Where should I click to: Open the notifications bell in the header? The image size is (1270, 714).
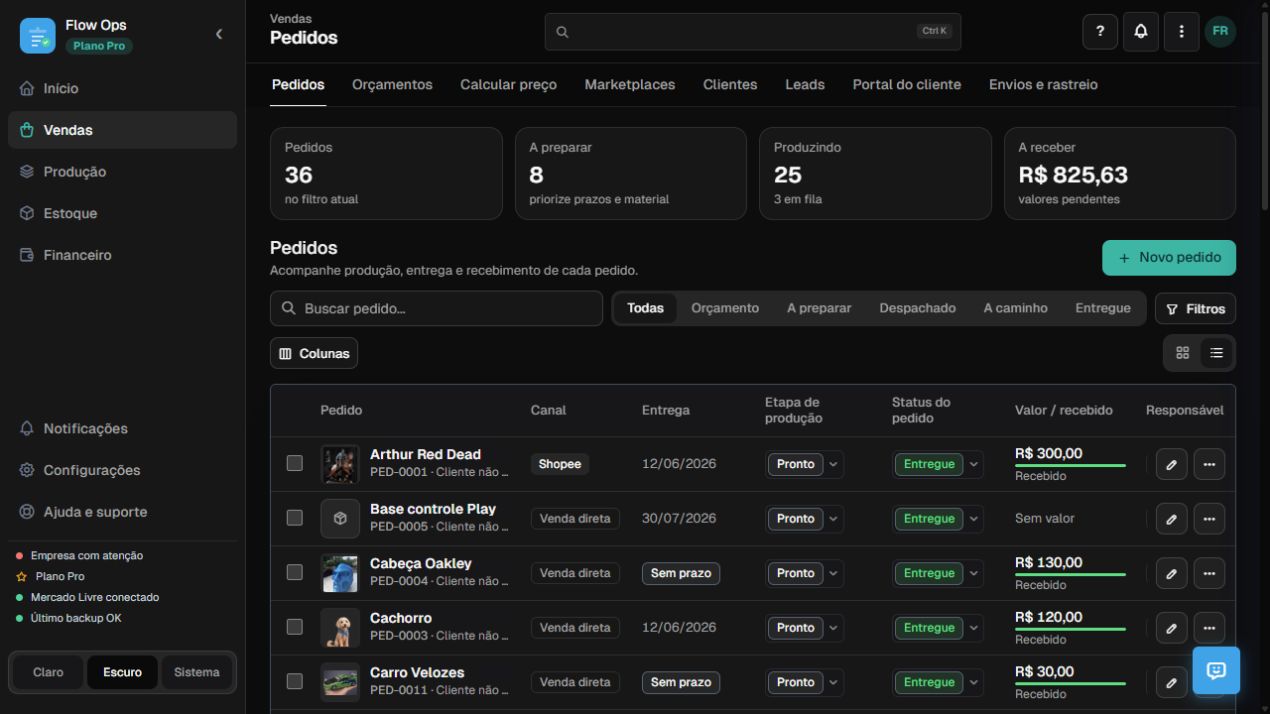point(1140,31)
